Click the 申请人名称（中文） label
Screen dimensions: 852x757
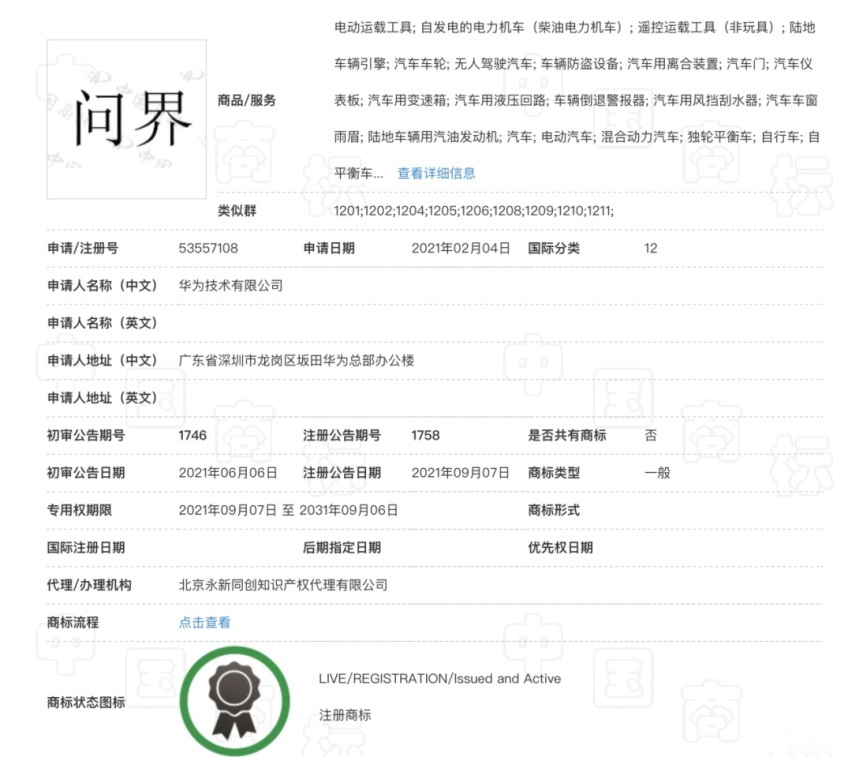(x=102, y=286)
